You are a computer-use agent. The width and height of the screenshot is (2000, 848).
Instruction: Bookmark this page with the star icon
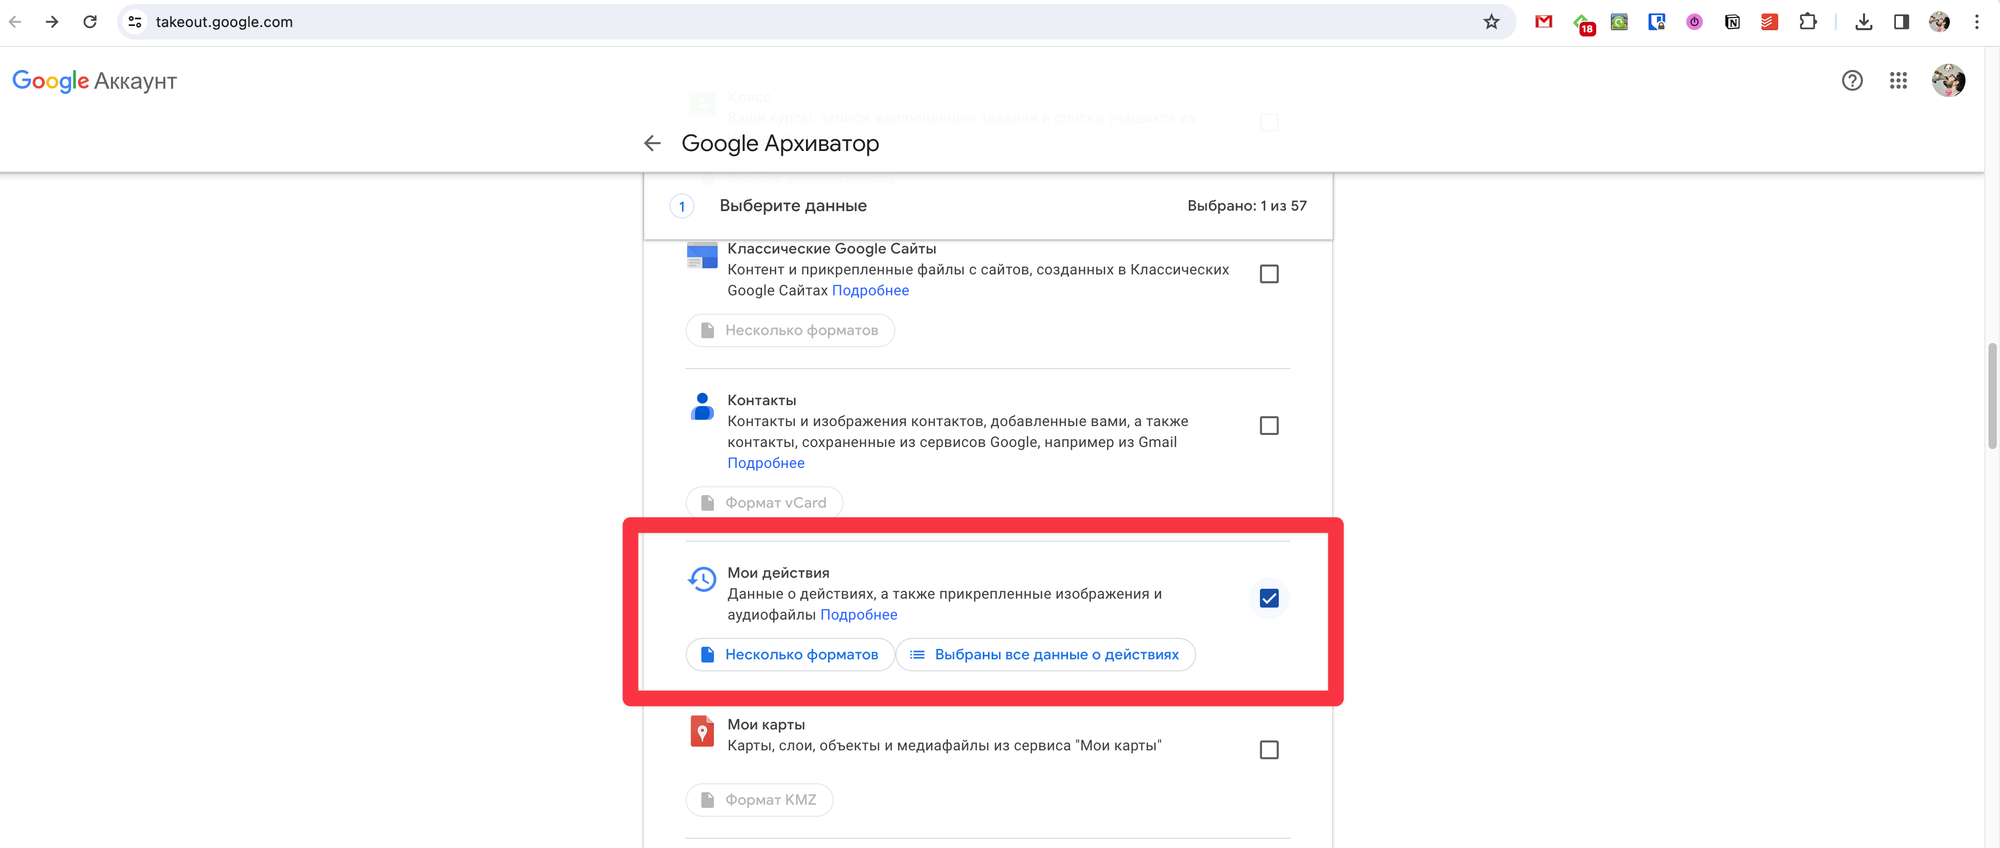tap(1491, 22)
